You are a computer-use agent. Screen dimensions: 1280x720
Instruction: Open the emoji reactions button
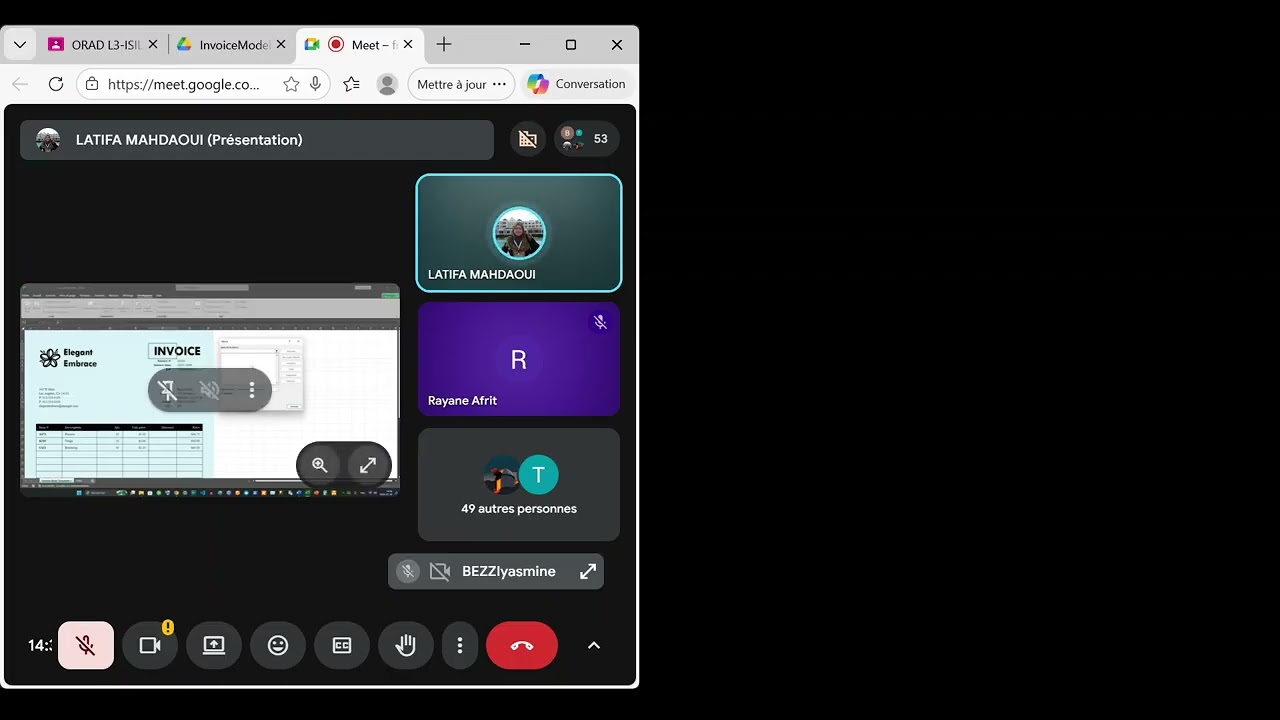coord(278,646)
